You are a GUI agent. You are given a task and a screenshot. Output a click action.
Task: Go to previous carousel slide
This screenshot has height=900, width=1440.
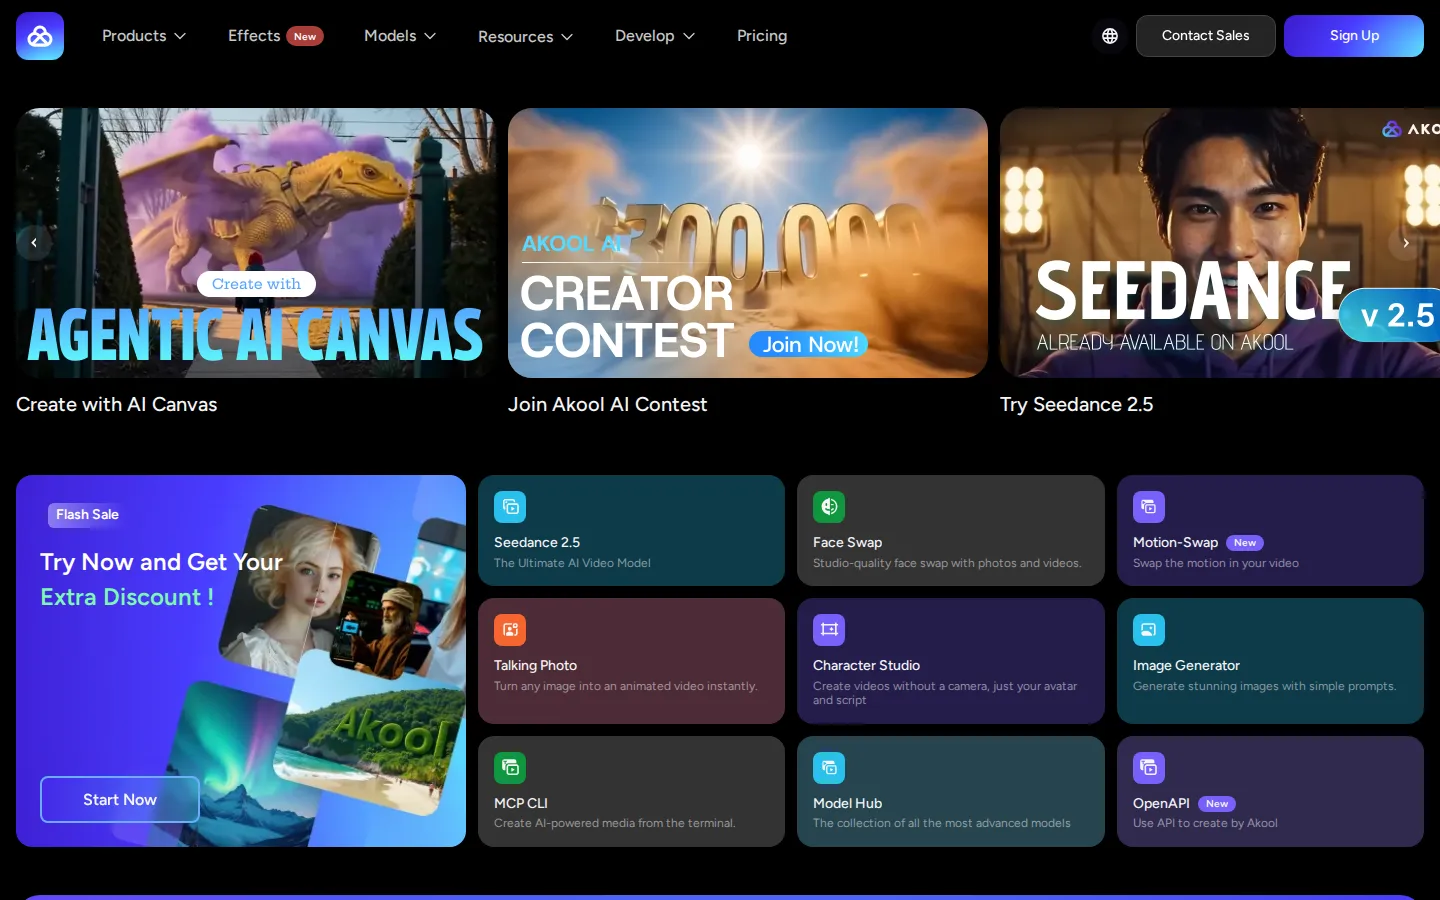coord(34,243)
